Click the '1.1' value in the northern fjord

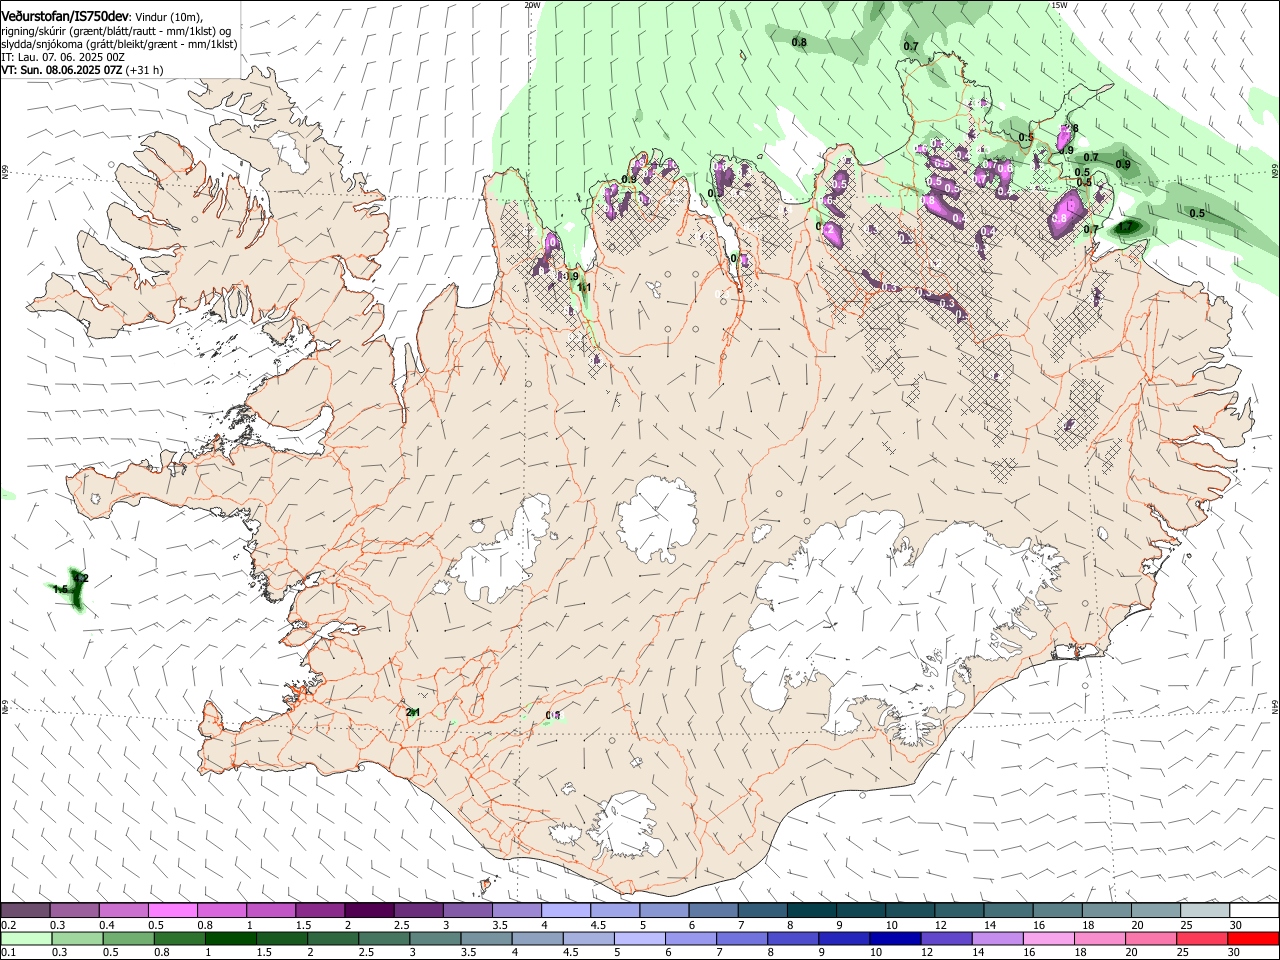click(x=585, y=287)
